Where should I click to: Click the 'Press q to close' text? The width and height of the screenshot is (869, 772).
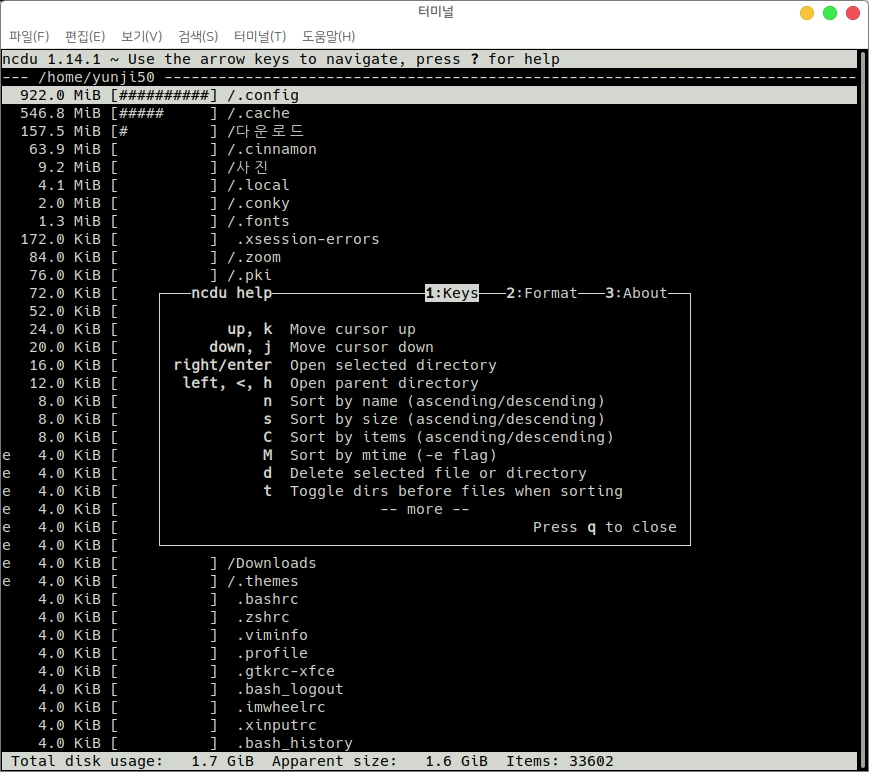point(604,527)
